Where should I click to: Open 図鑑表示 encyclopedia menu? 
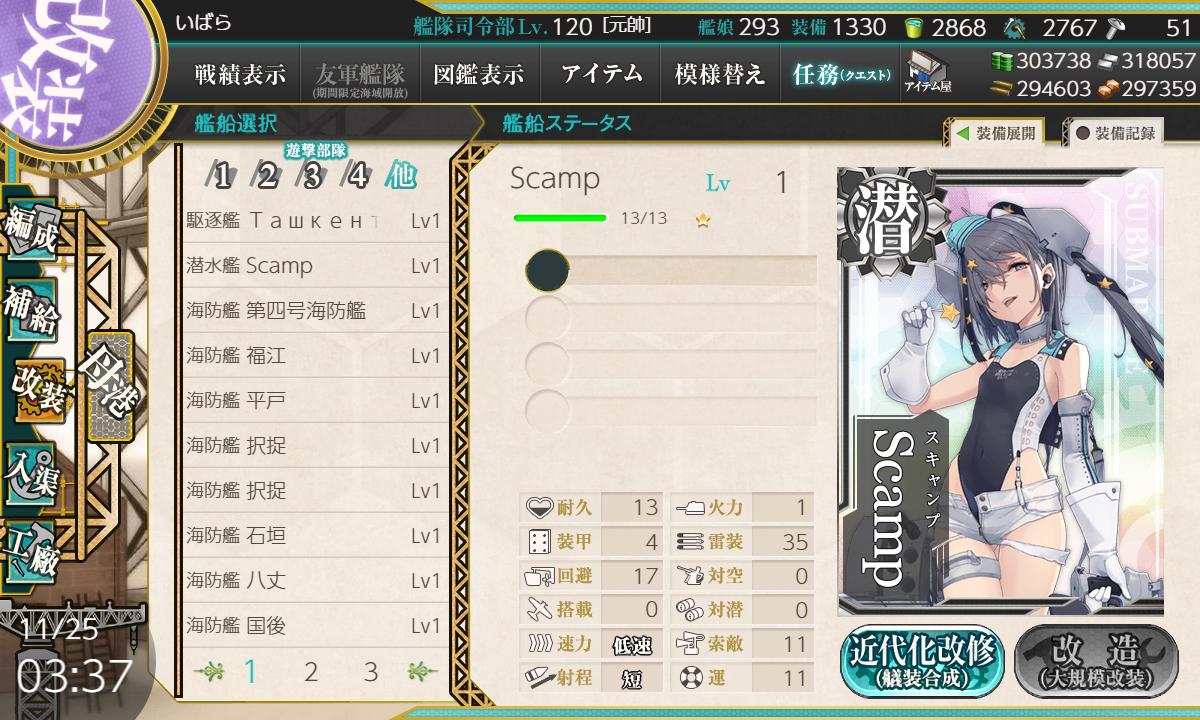click(479, 74)
